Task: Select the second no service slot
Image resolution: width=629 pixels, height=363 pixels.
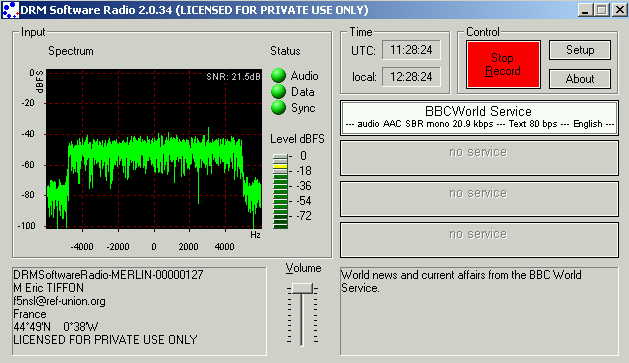Action: 479,199
